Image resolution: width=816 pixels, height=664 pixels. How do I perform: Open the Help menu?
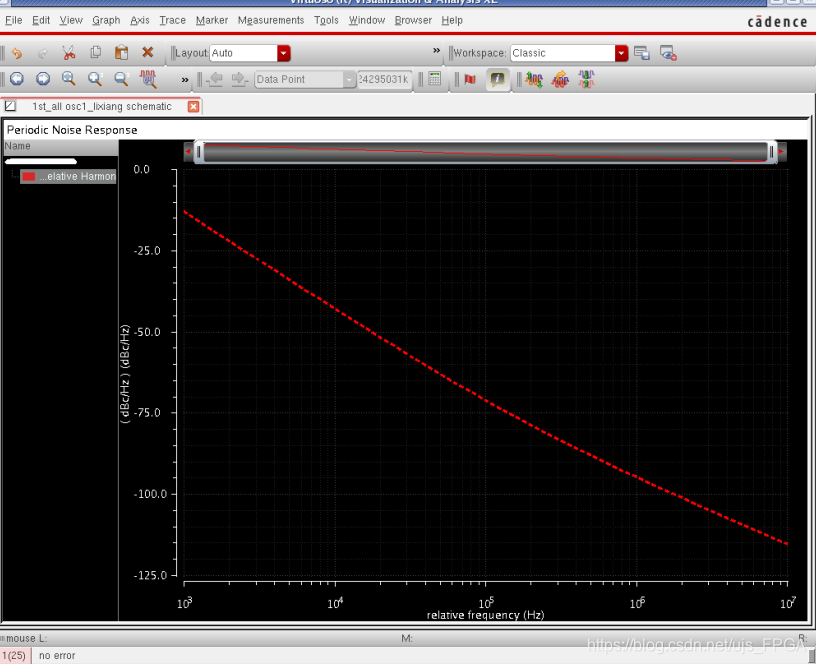(452, 20)
